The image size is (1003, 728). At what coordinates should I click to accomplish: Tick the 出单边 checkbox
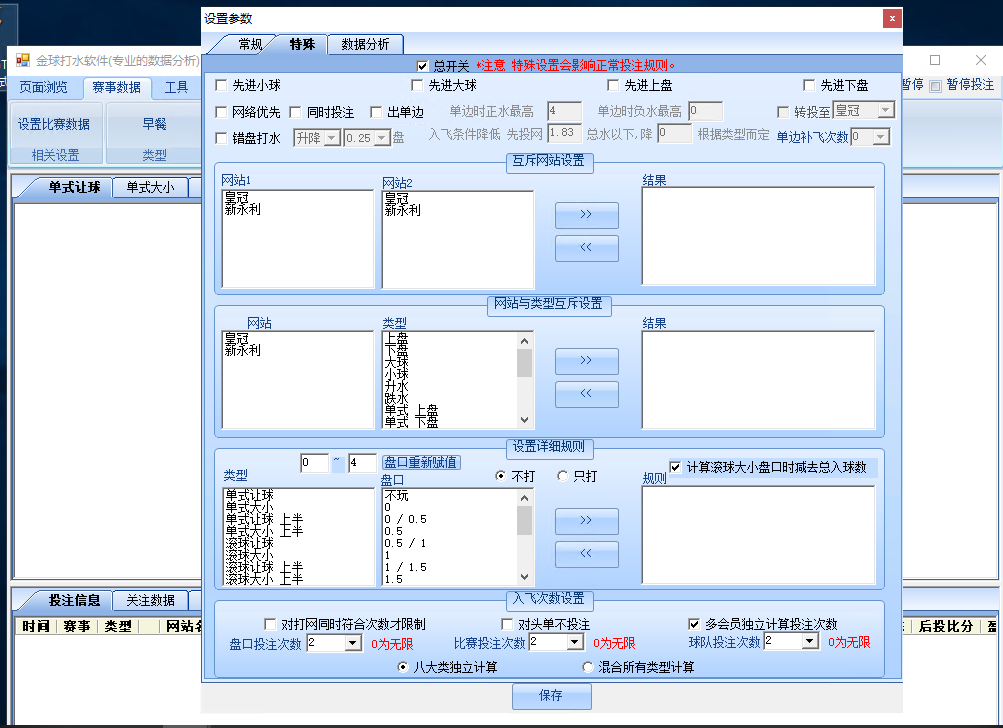click(x=376, y=112)
